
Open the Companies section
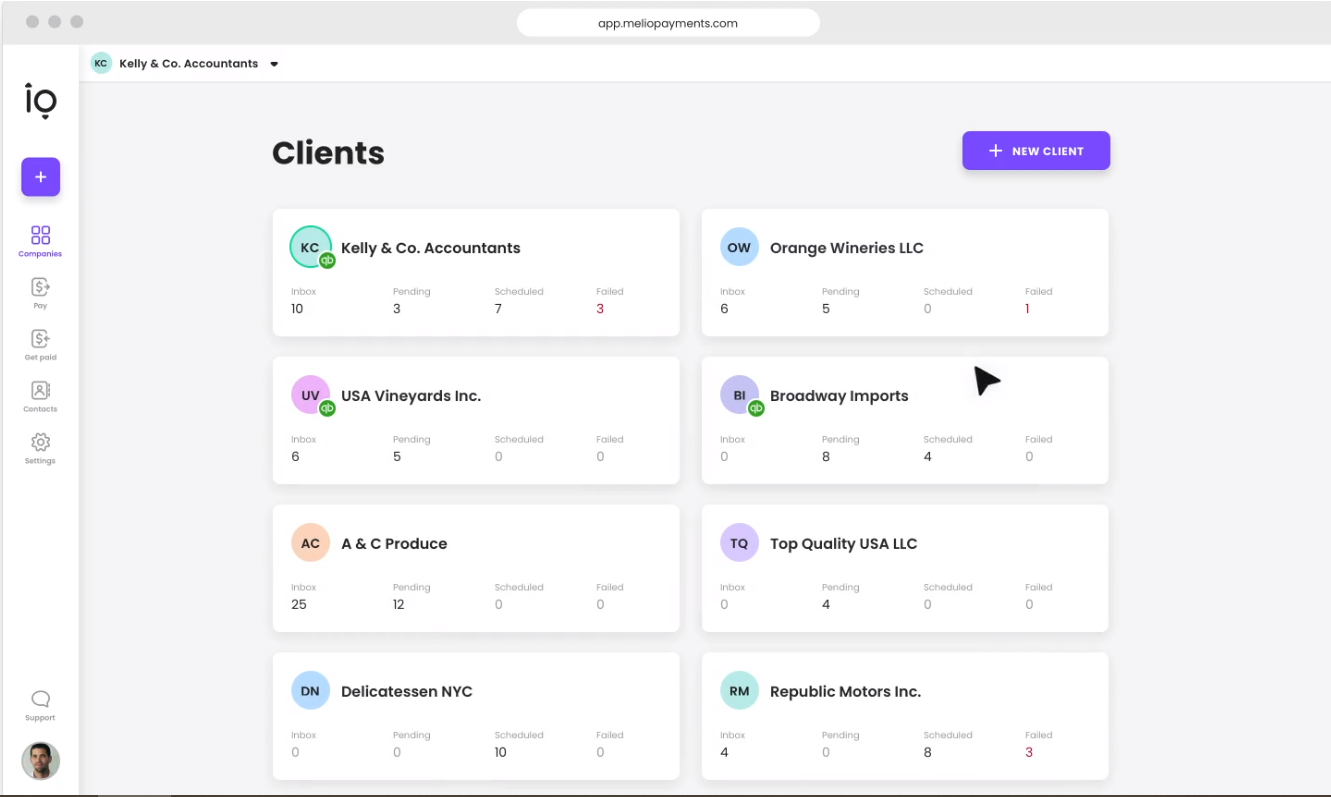pos(40,241)
